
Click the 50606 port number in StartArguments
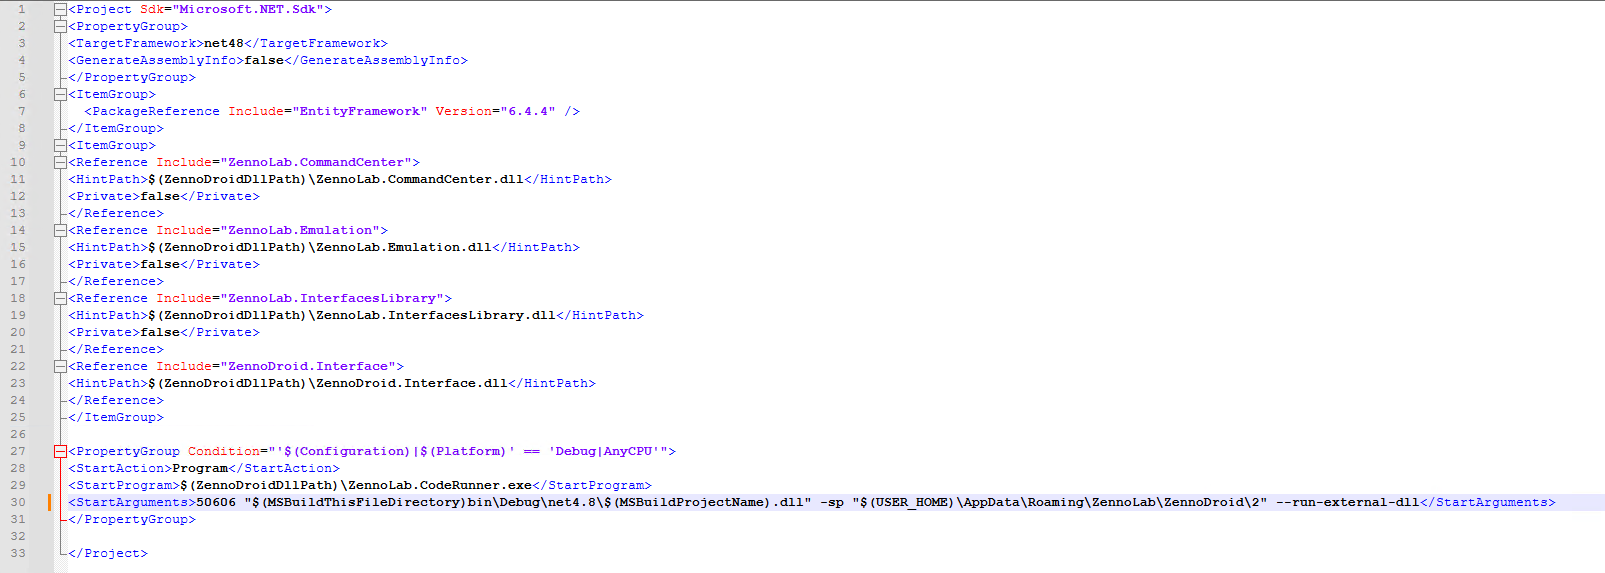216,502
